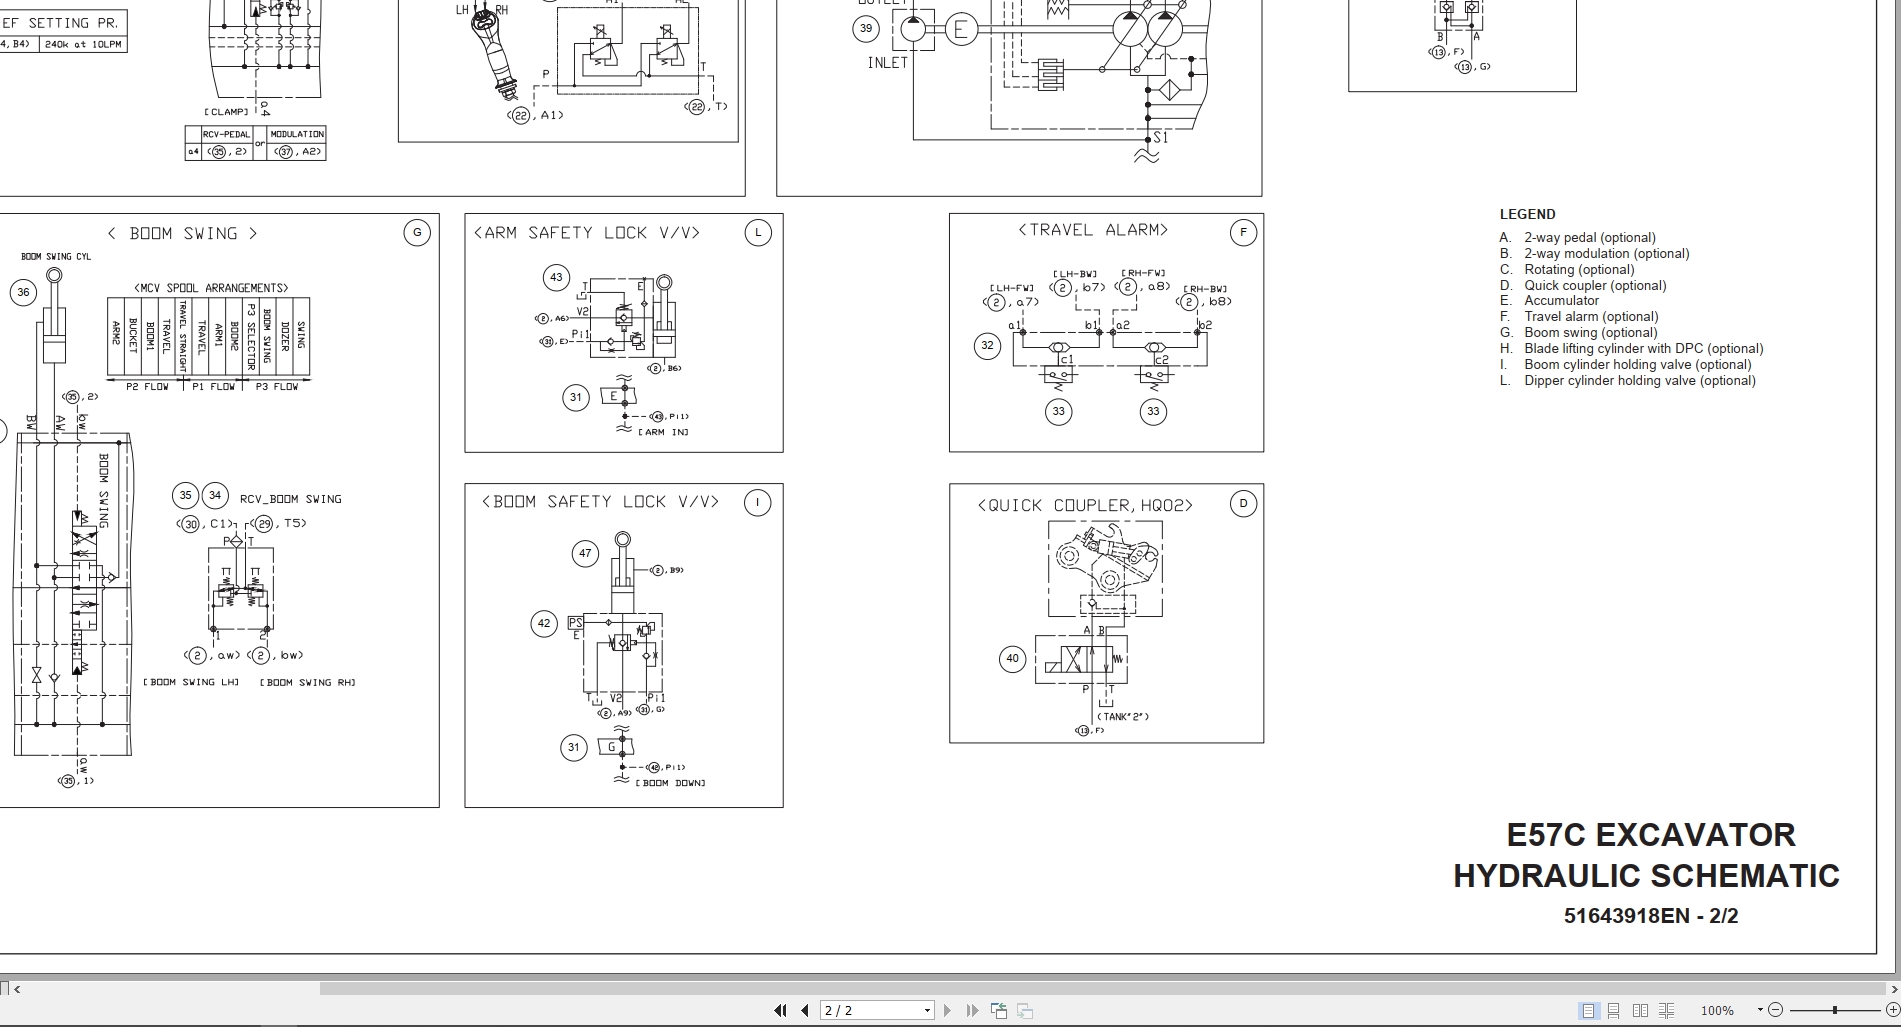The width and height of the screenshot is (1901, 1027).
Task: Enable two-page continuous layout
Action: coord(1667,1010)
